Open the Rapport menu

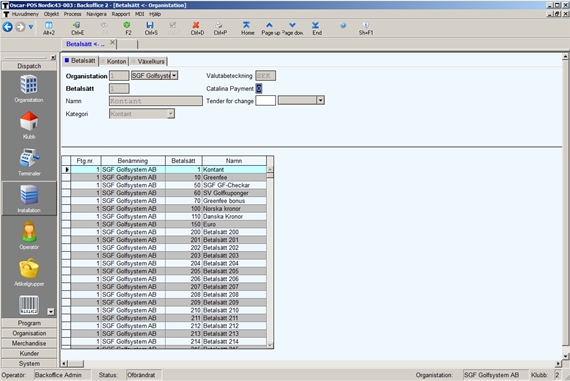click(121, 14)
